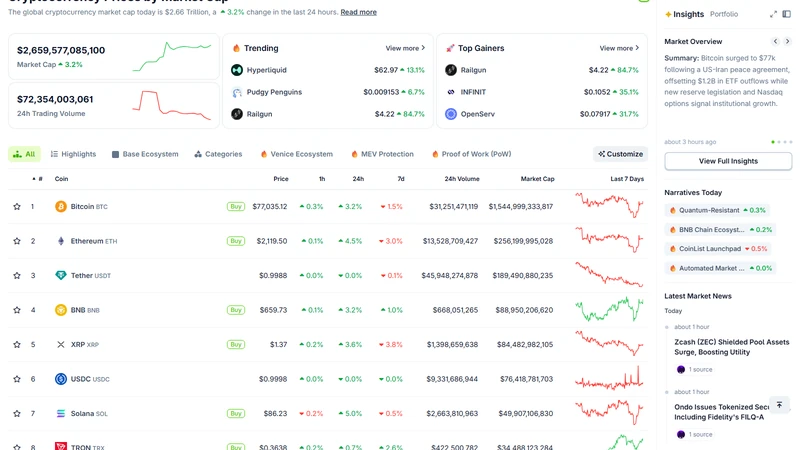Sort table by Market Cap column
Screen dimensions: 800x450
537,179
